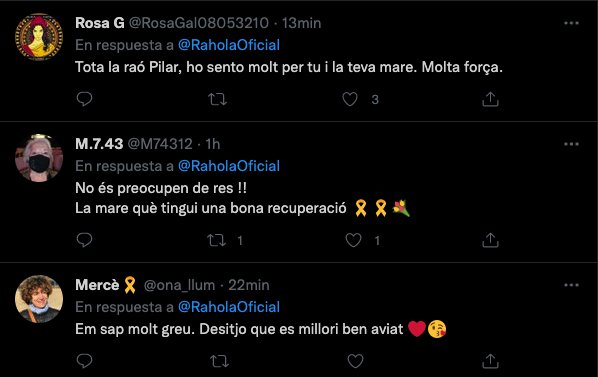Reply to M.7.43's tweet
Screen dimensions: 598x377
click(84, 240)
